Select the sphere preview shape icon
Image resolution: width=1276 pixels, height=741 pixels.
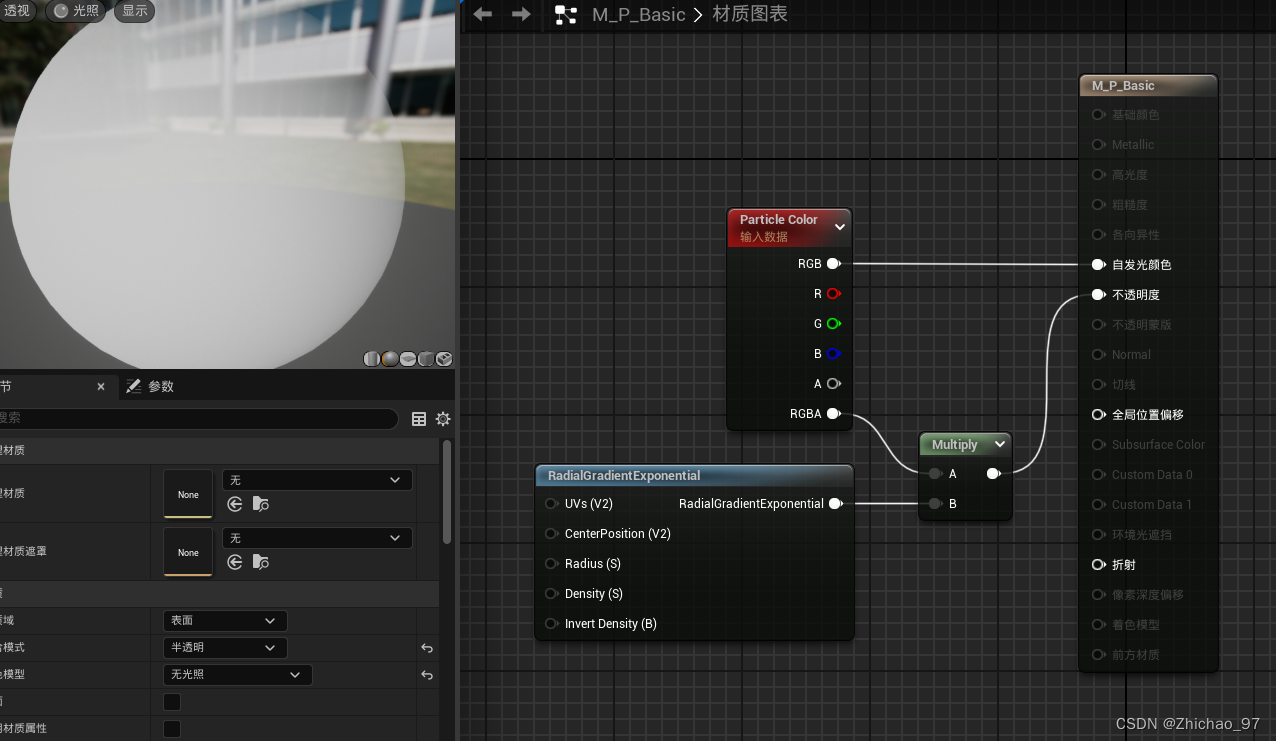[x=389, y=358]
